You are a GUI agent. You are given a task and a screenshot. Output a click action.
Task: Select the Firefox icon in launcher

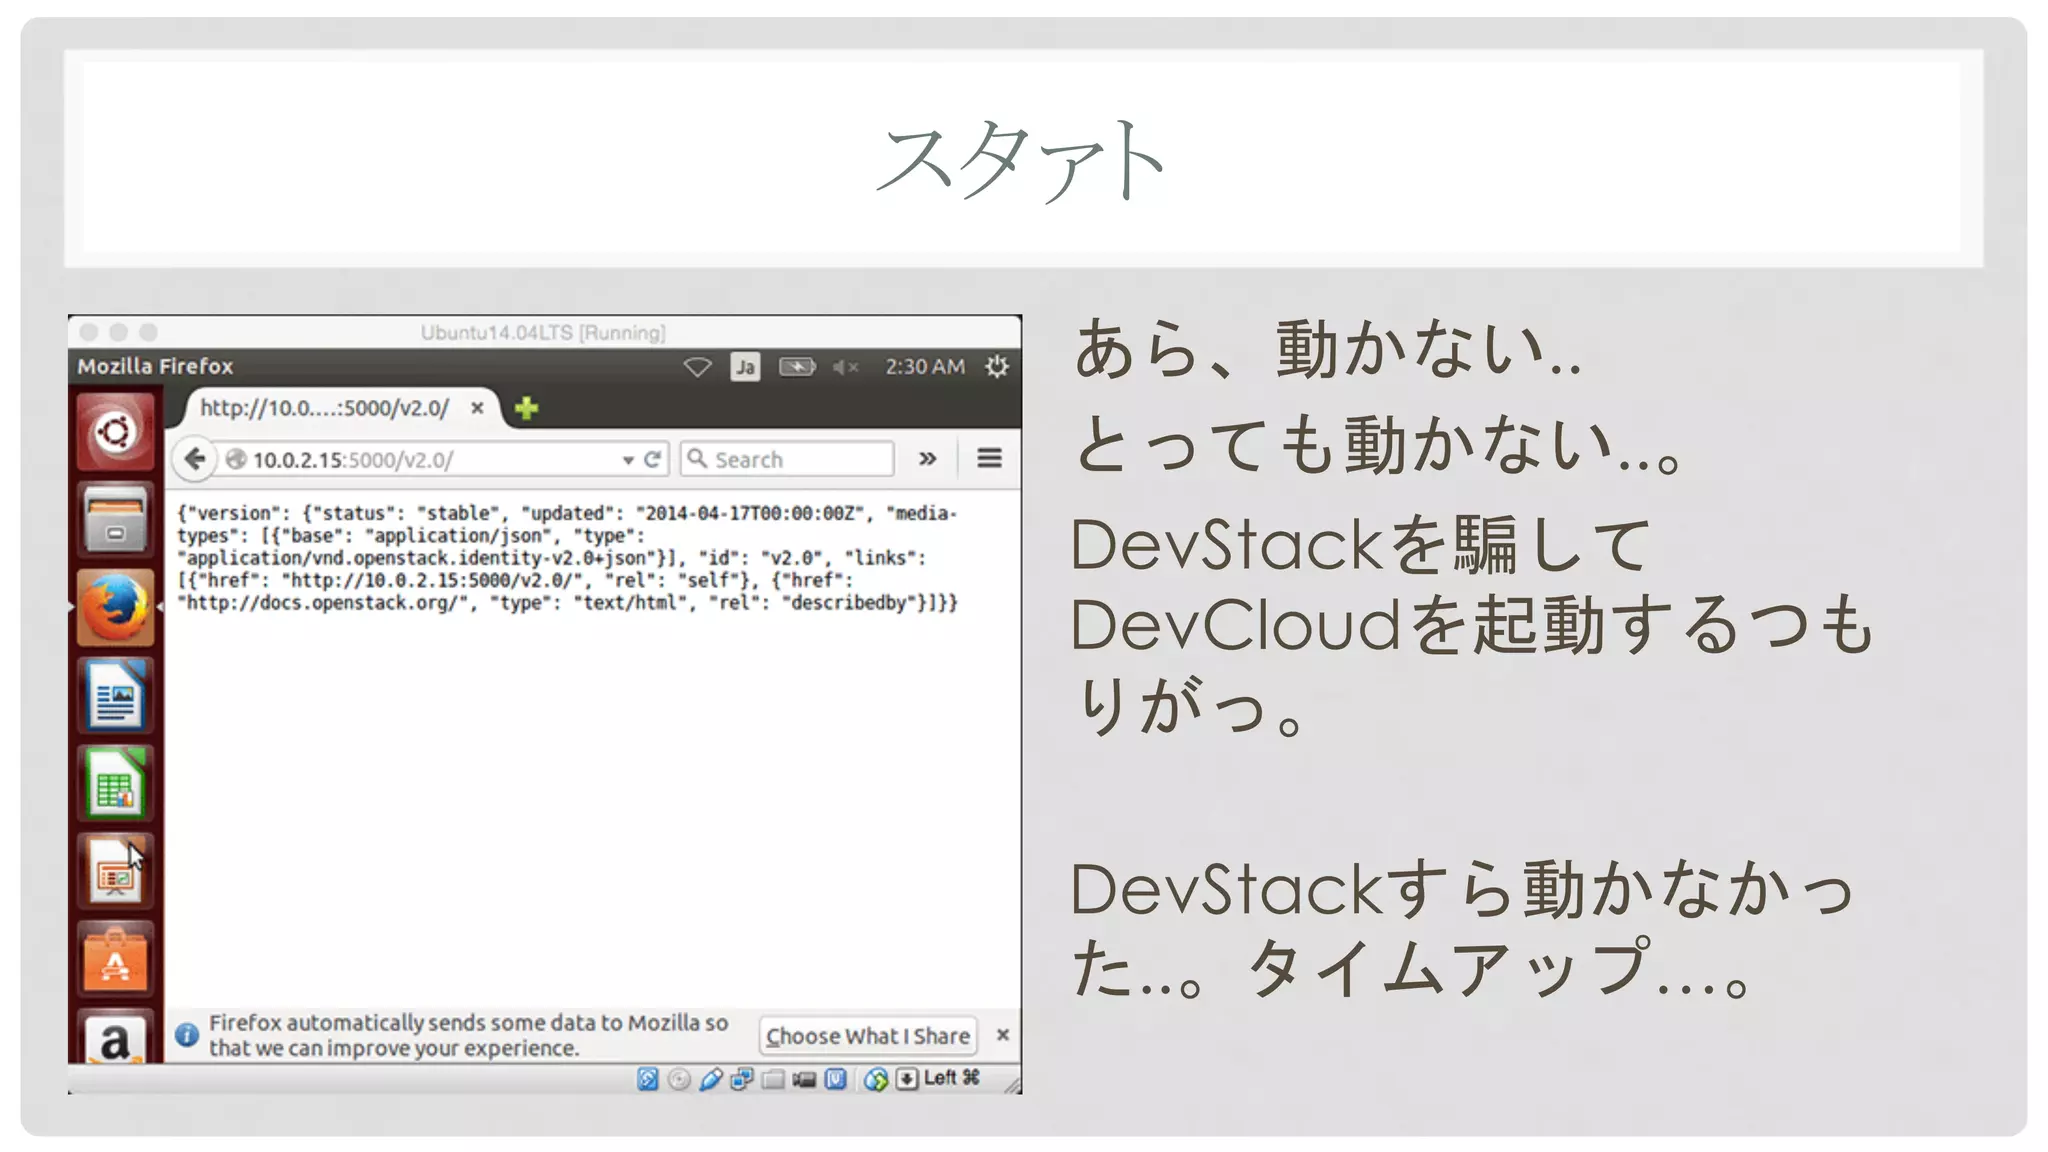[115, 607]
